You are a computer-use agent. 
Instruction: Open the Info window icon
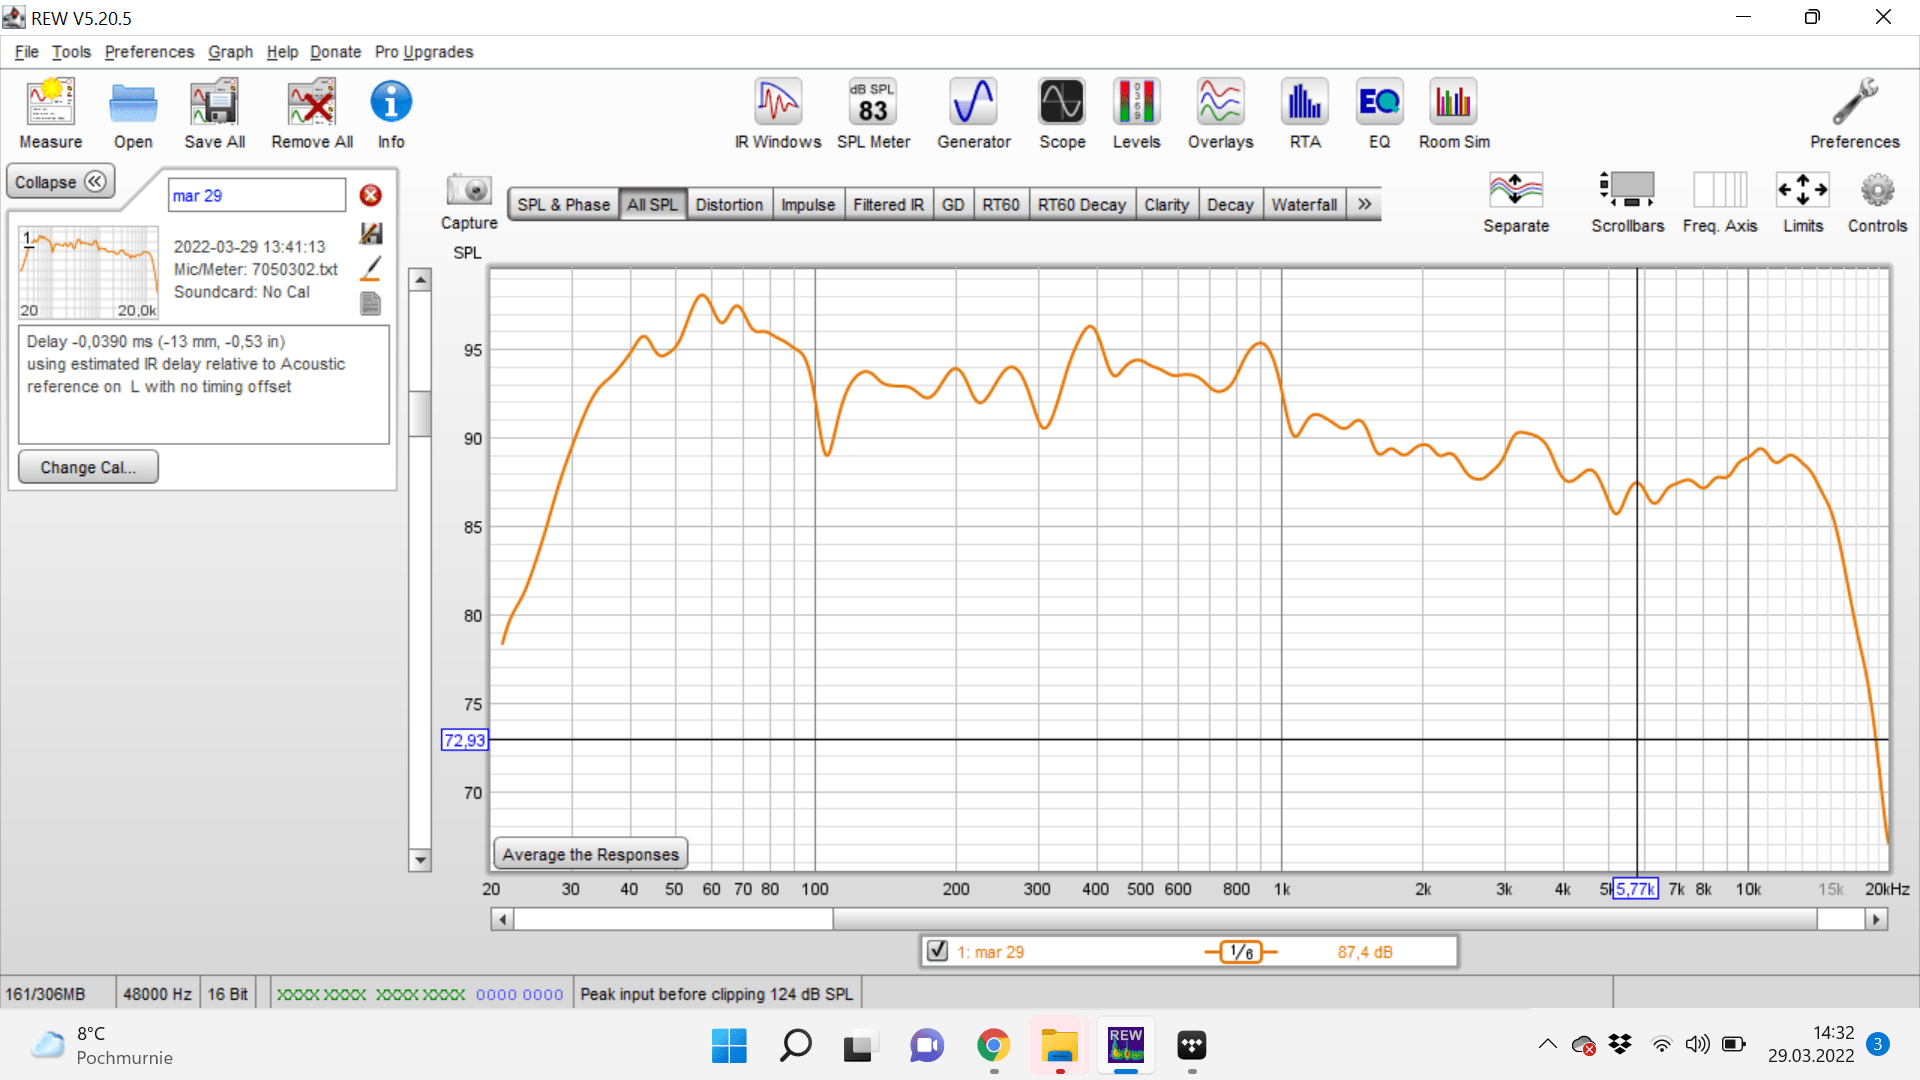tap(391, 102)
